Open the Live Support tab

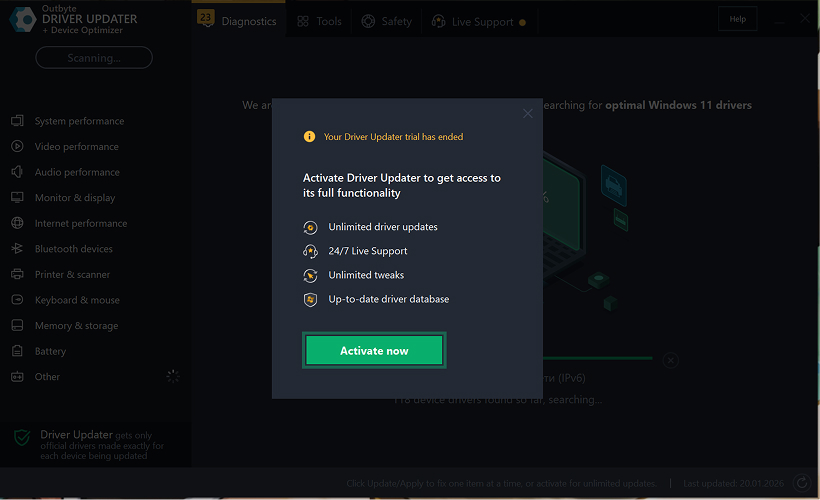[x=478, y=21]
